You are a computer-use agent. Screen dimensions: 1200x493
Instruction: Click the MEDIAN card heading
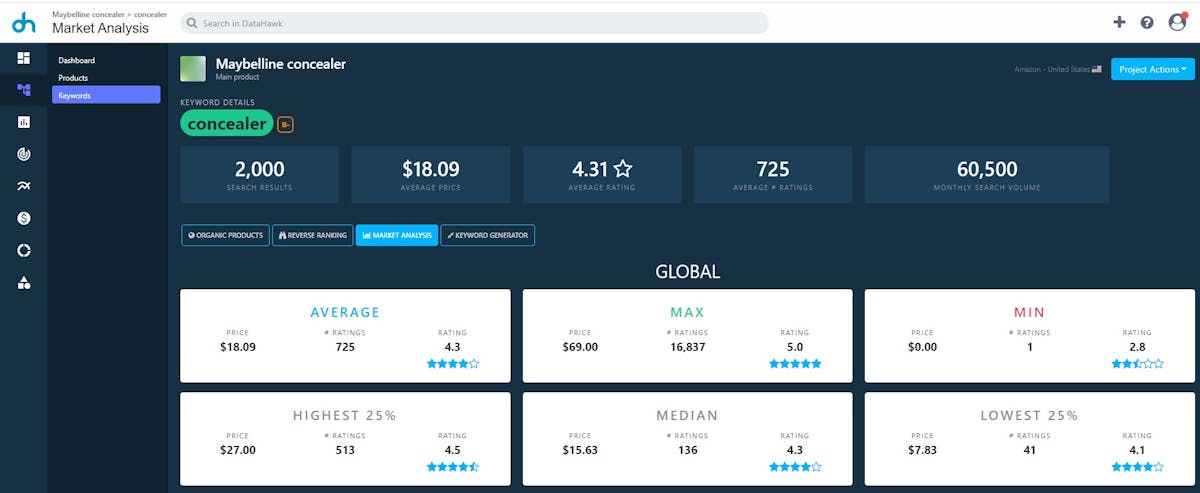pos(688,415)
